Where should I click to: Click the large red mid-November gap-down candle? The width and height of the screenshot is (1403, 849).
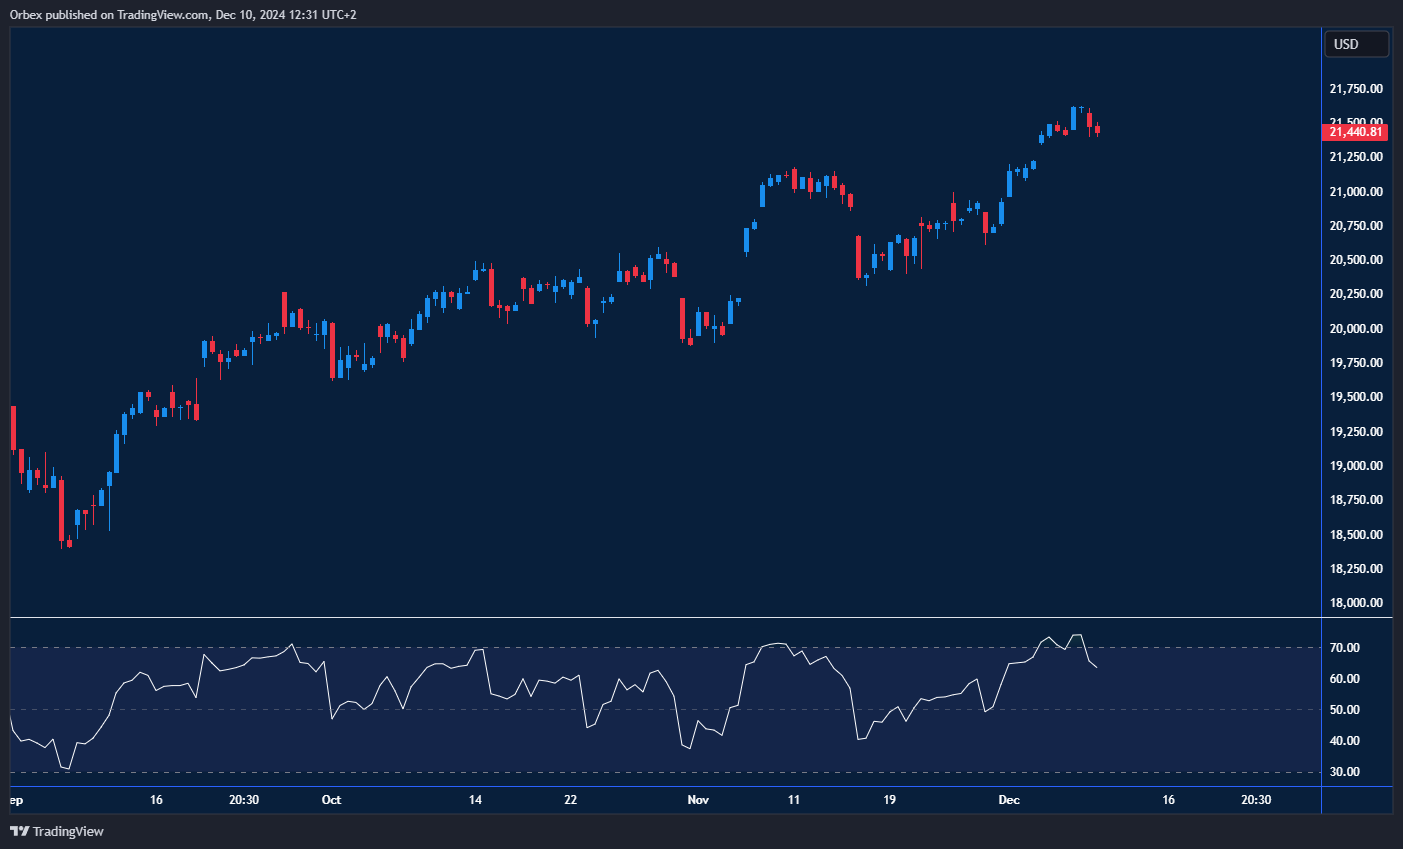pos(858,257)
